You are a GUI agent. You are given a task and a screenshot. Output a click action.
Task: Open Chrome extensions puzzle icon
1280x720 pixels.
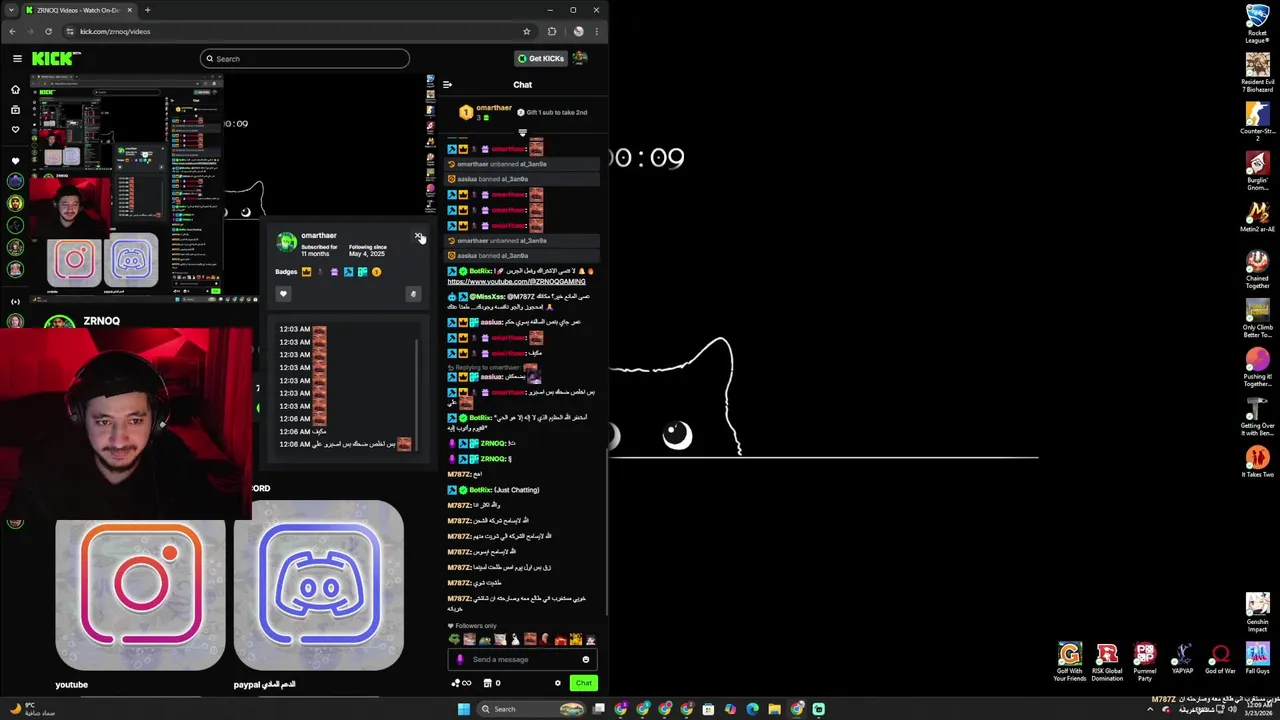pos(551,31)
